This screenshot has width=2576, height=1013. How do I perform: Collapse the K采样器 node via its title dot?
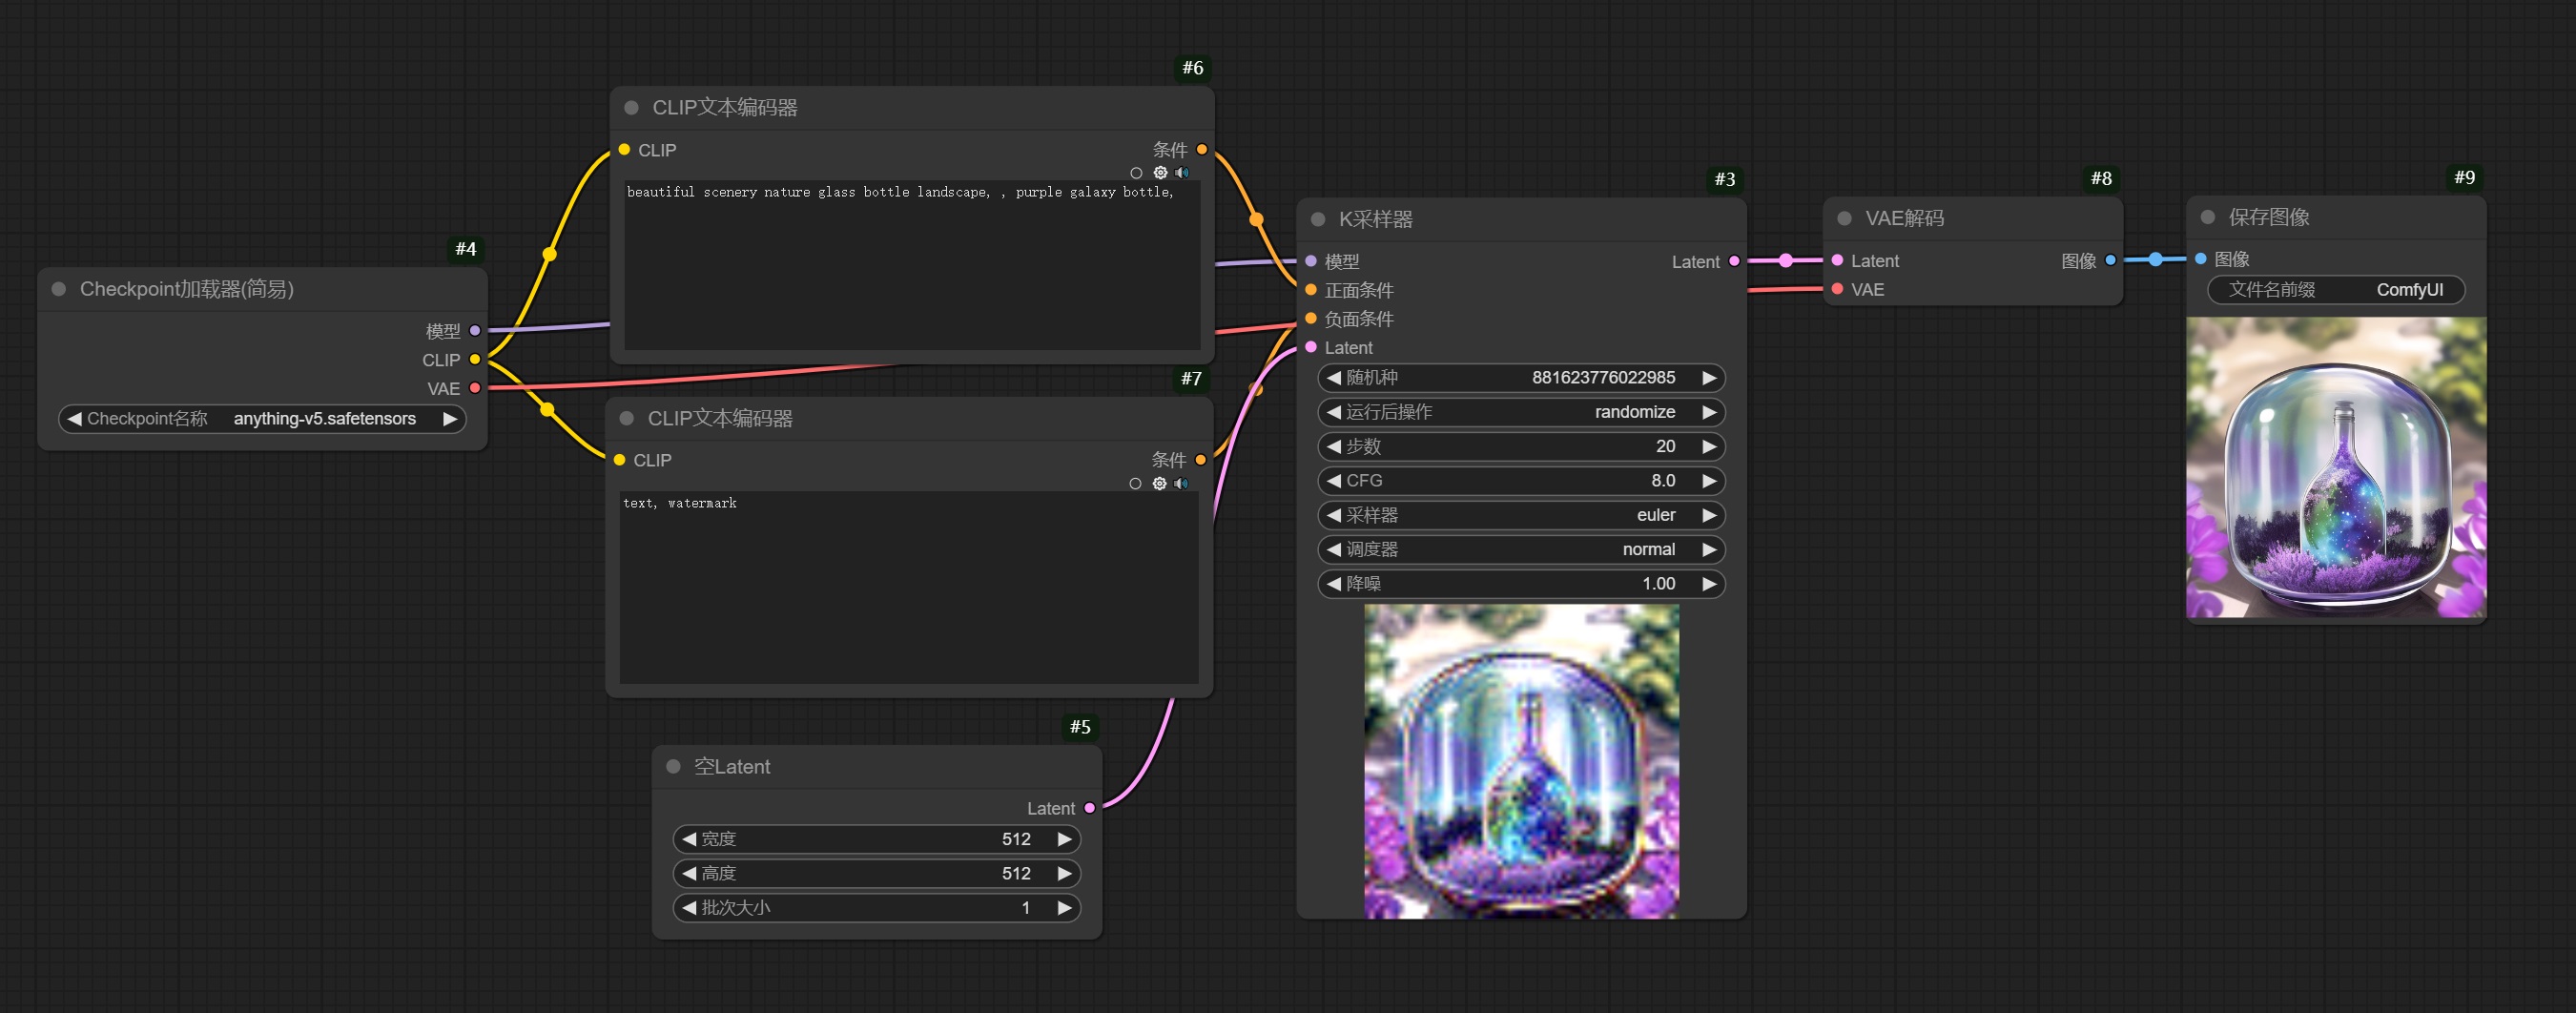tap(1318, 219)
